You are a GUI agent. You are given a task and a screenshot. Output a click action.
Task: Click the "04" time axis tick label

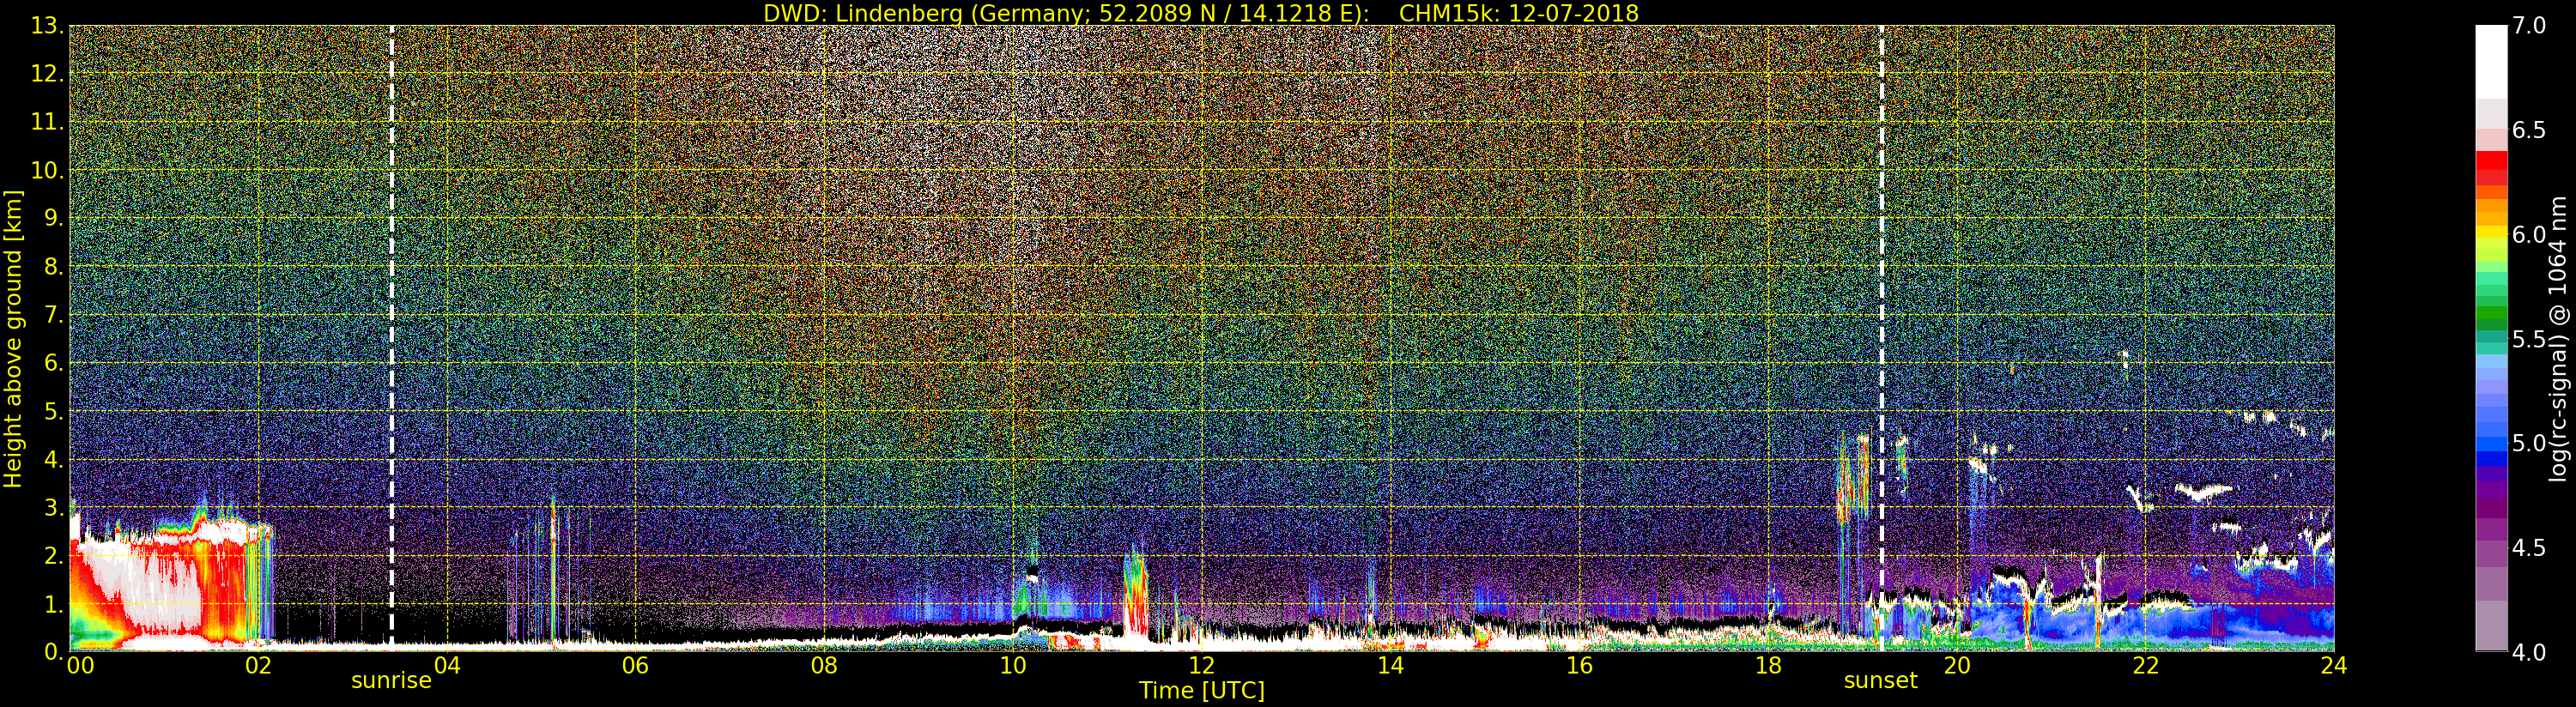[x=447, y=665]
